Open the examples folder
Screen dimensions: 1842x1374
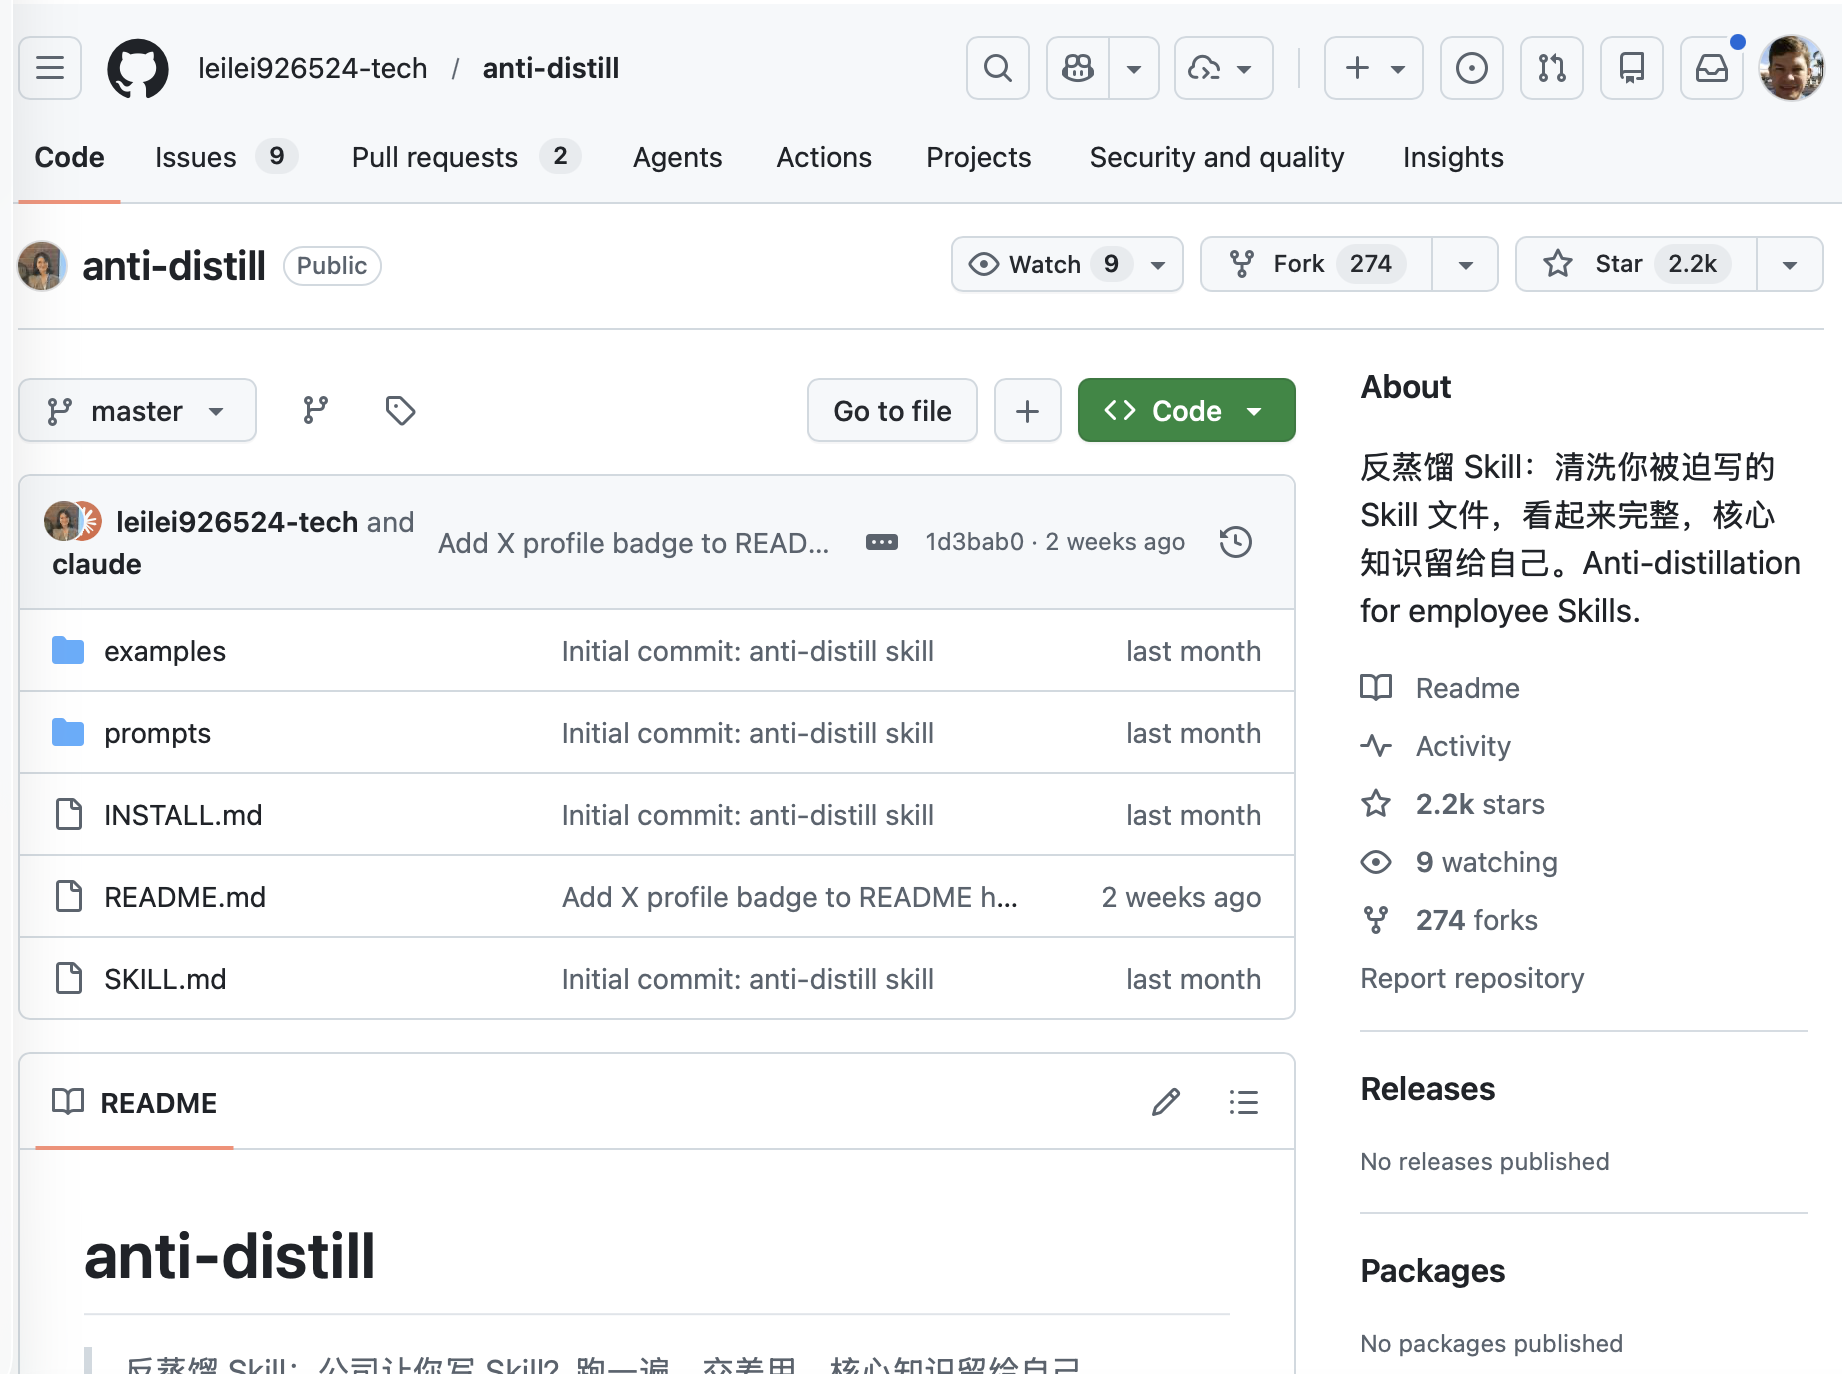point(165,651)
